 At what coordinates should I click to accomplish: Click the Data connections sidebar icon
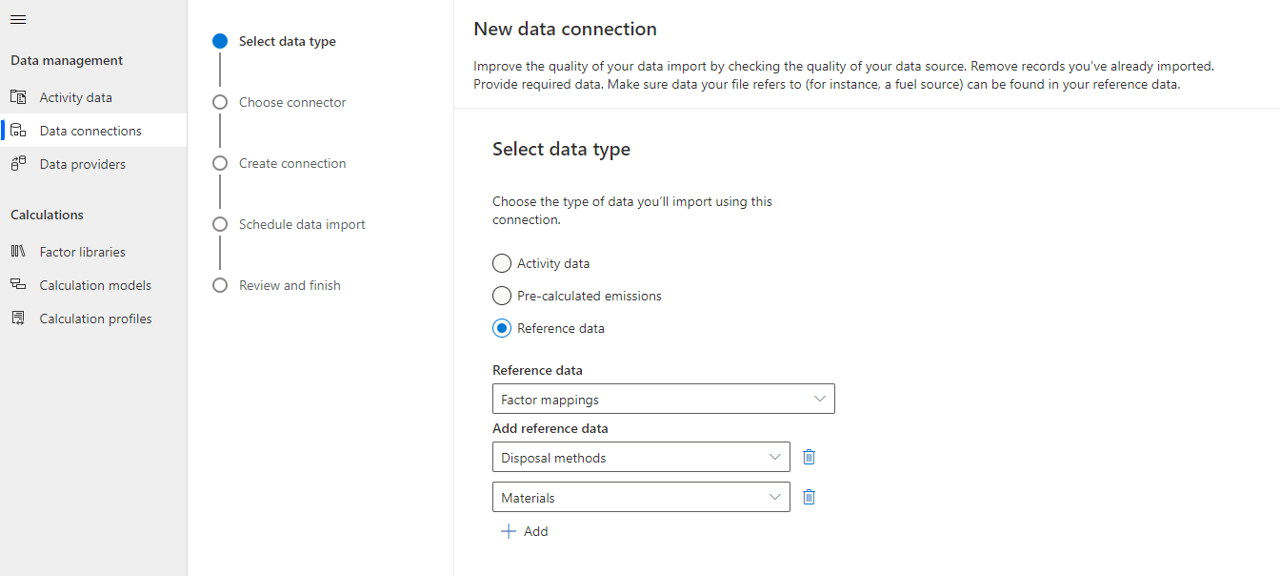(18, 131)
